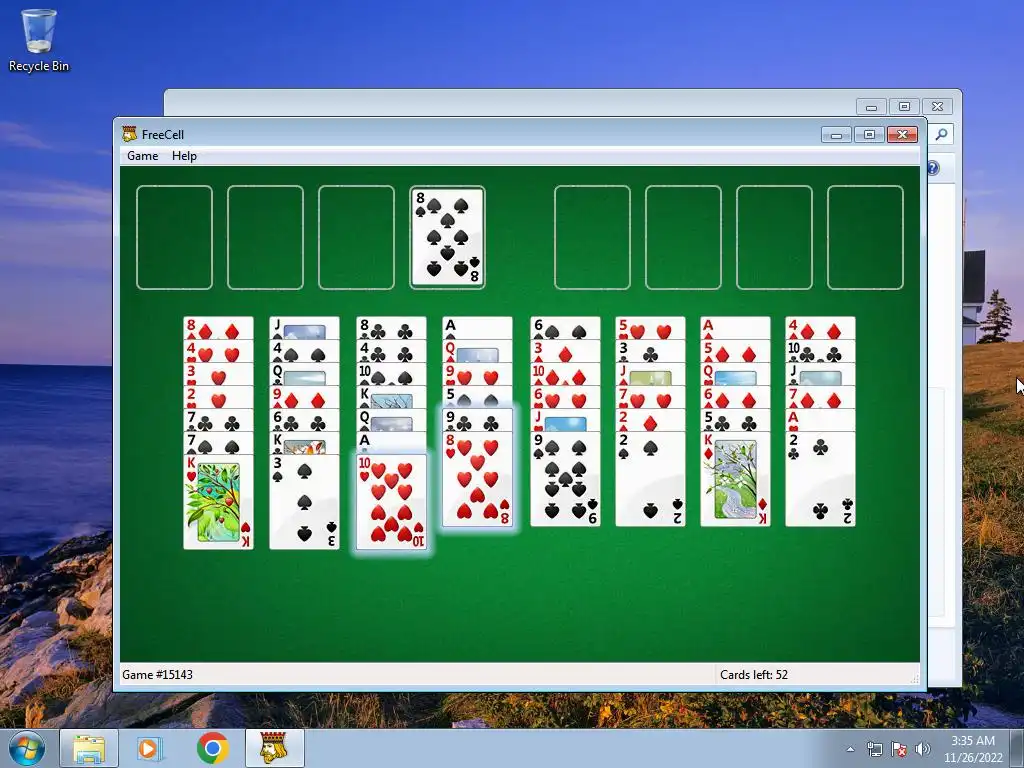Show hidden tray icons arrow

[x=850, y=749]
